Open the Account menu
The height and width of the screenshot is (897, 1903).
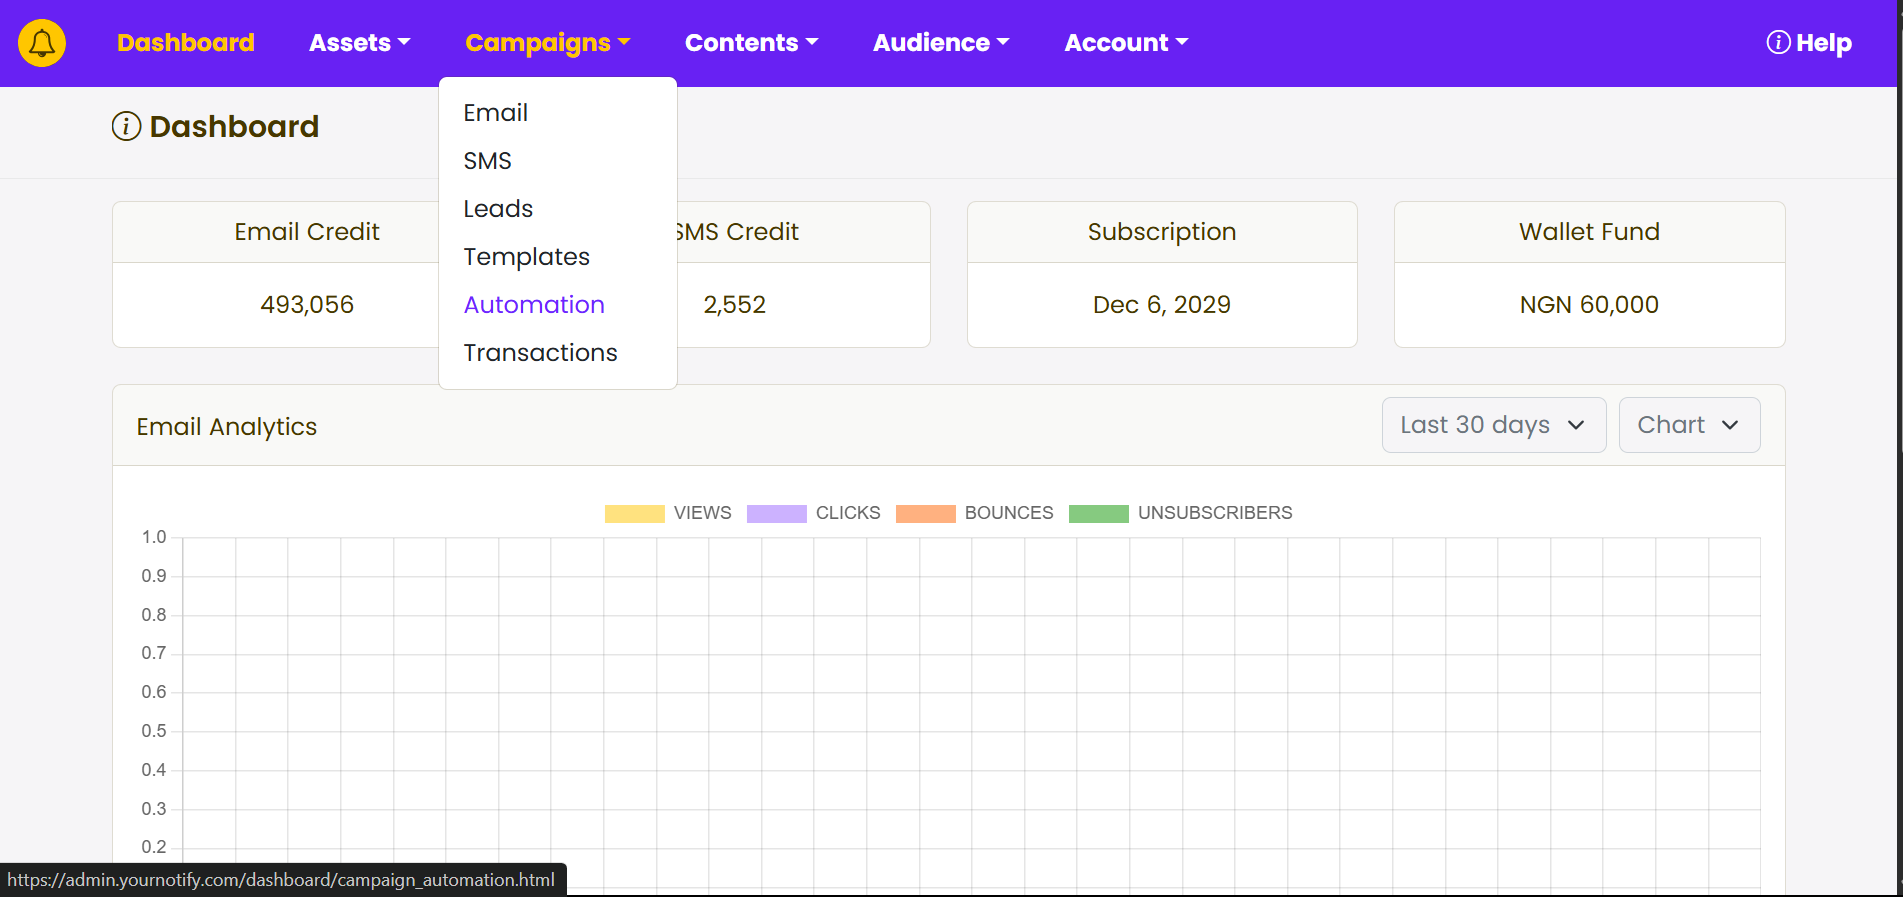[x=1125, y=43]
